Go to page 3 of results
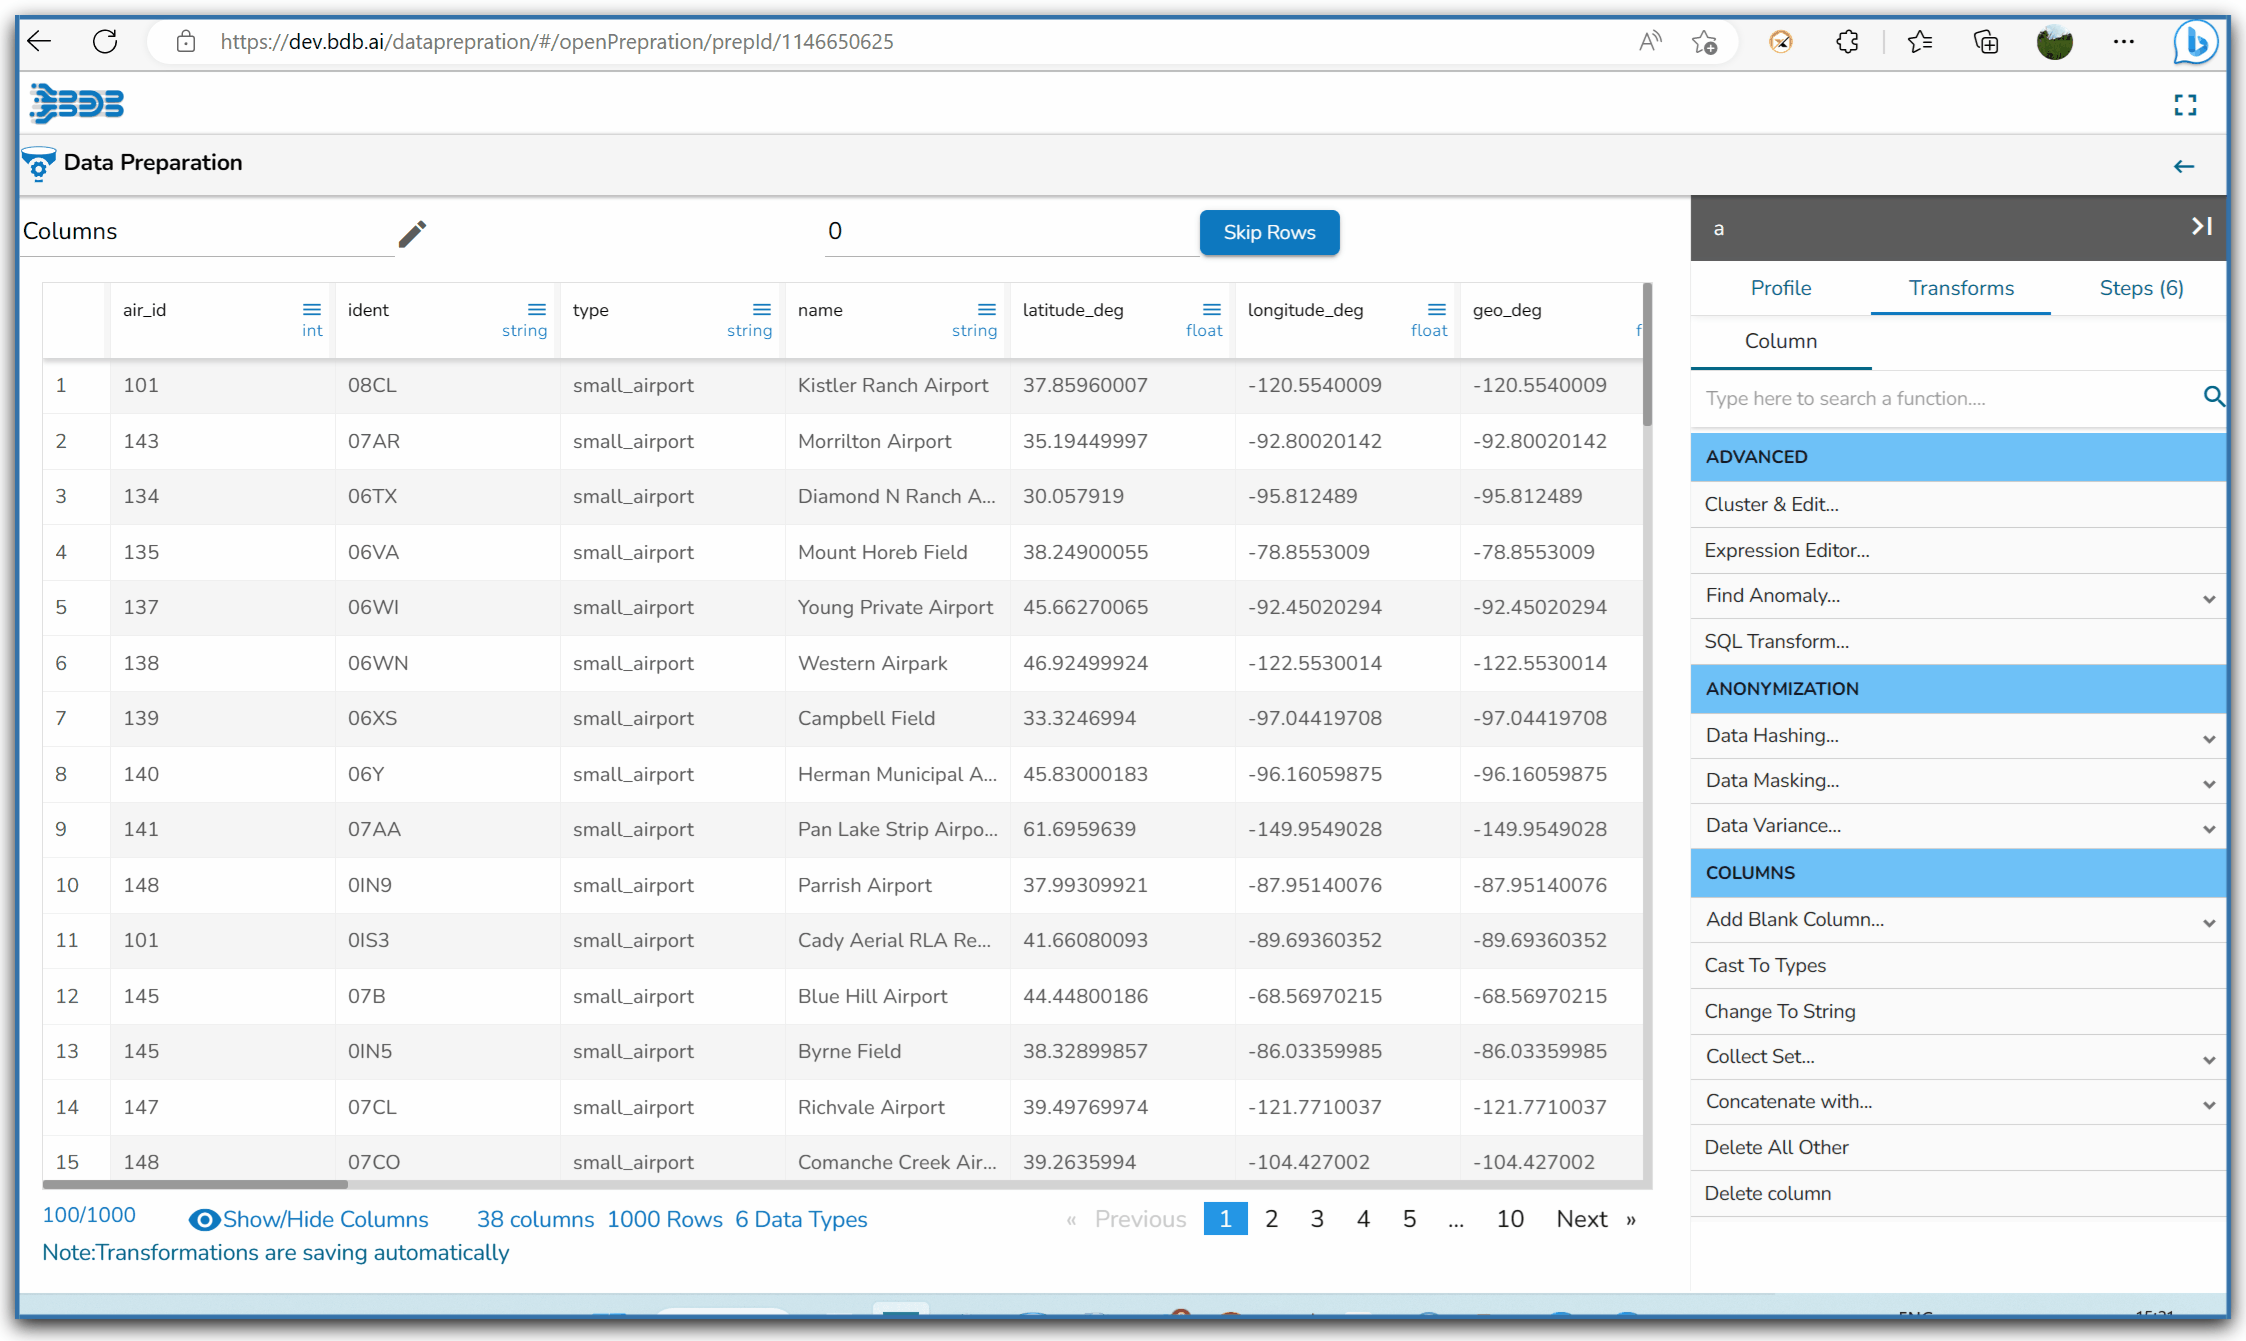 coord(1317,1218)
